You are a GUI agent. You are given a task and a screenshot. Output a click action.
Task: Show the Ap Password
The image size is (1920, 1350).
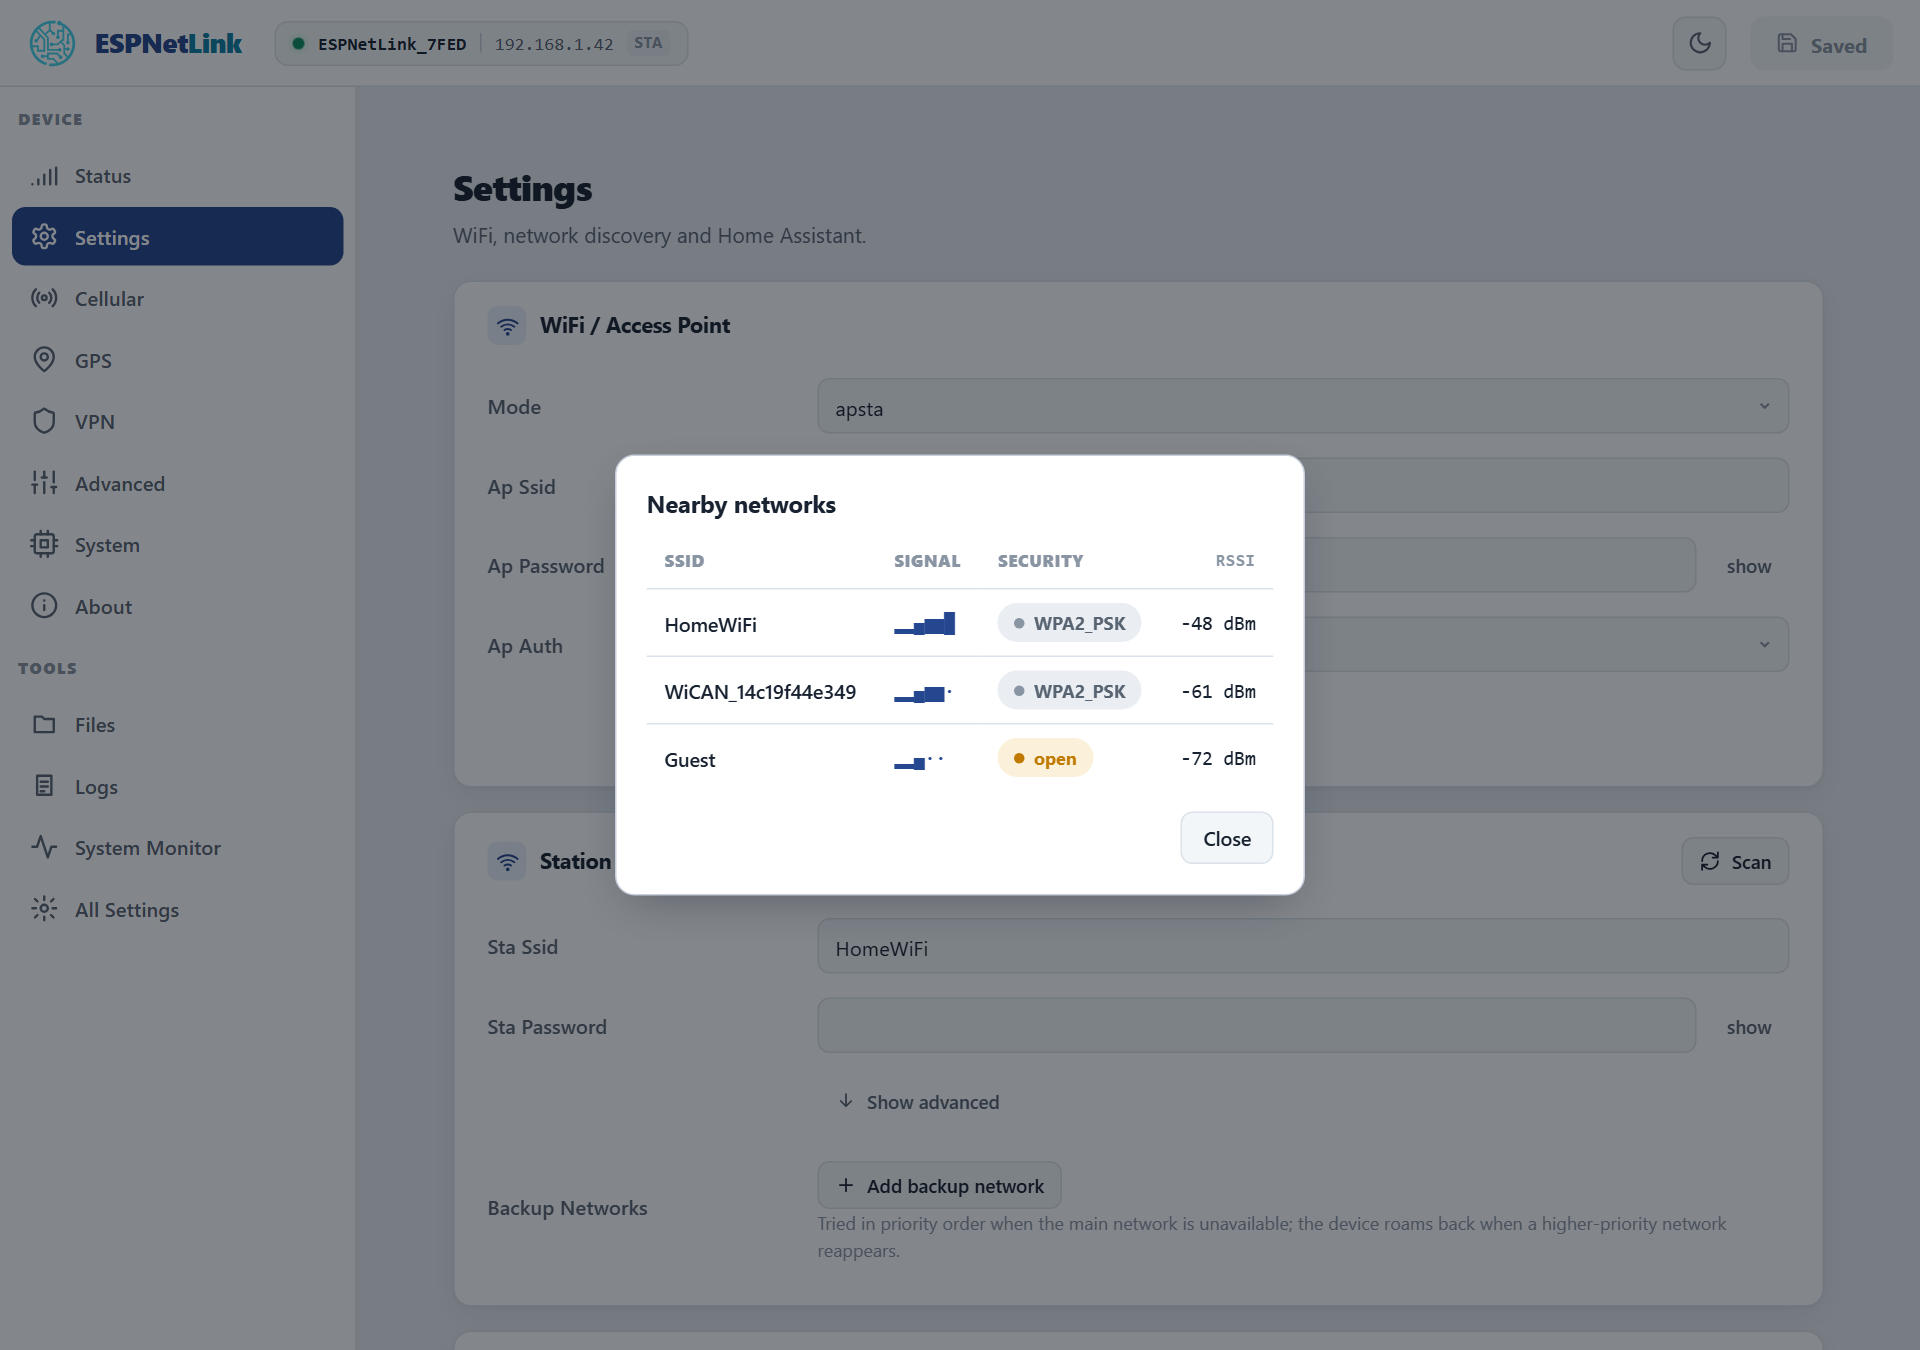click(x=1748, y=566)
